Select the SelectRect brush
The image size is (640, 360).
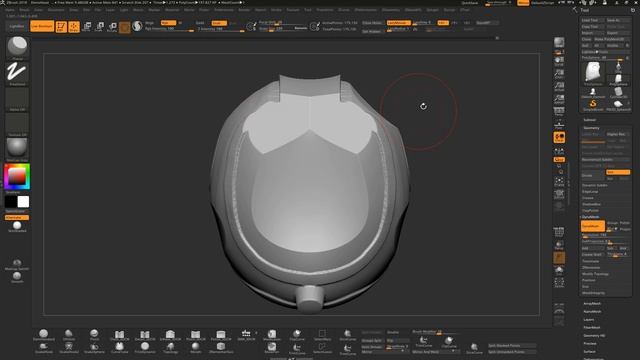(x=322, y=335)
